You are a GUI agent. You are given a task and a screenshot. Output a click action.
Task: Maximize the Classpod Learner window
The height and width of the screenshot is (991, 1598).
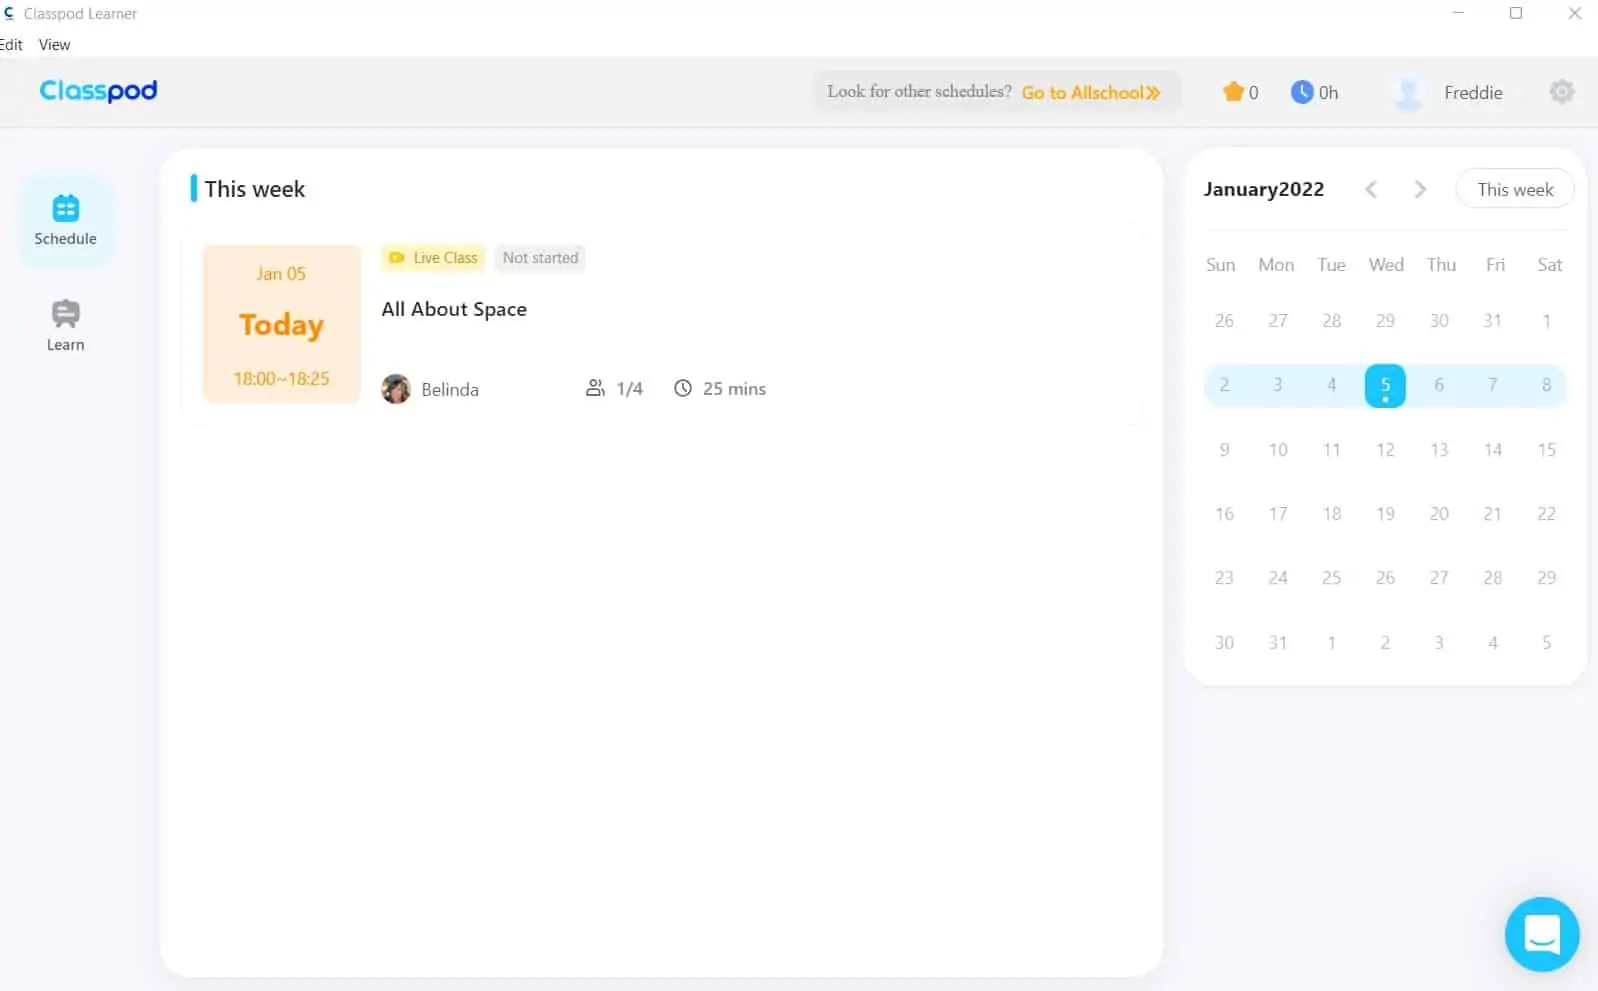(x=1516, y=13)
